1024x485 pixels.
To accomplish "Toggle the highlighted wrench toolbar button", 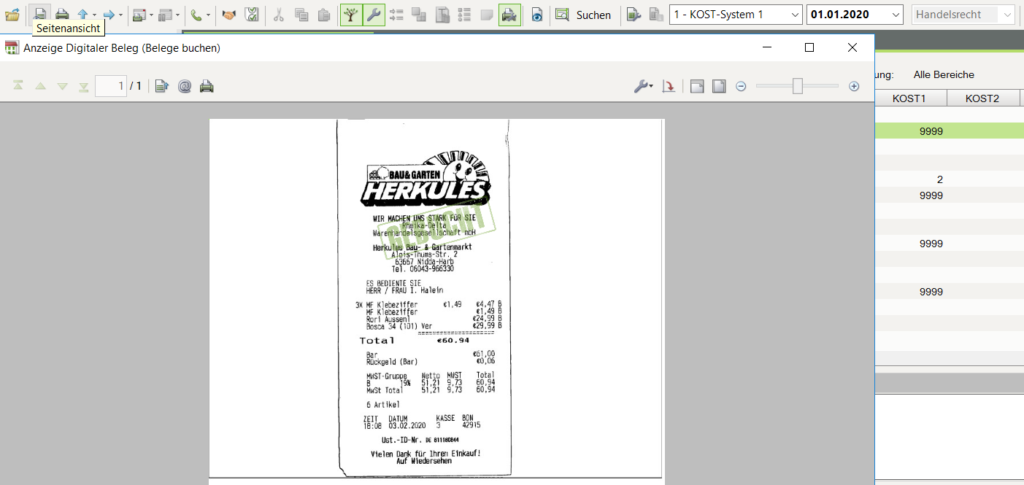I will coord(374,14).
